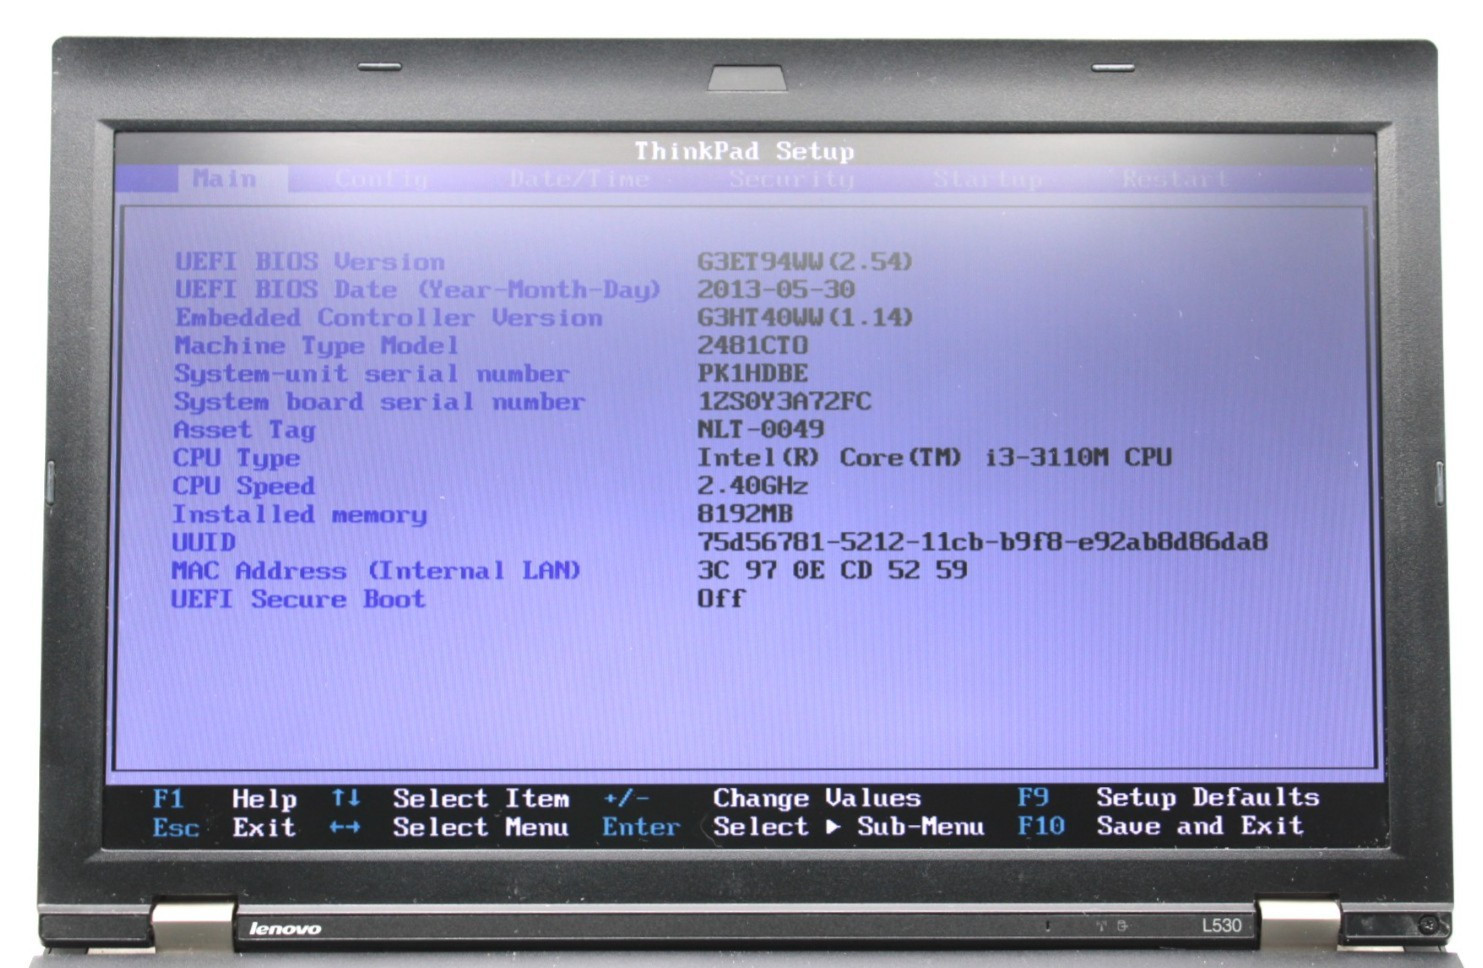The width and height of the screenshot is (1483, 968).
Task: Click the MAC Address (Internal LAN) label
Action: (x=376, y=571)
